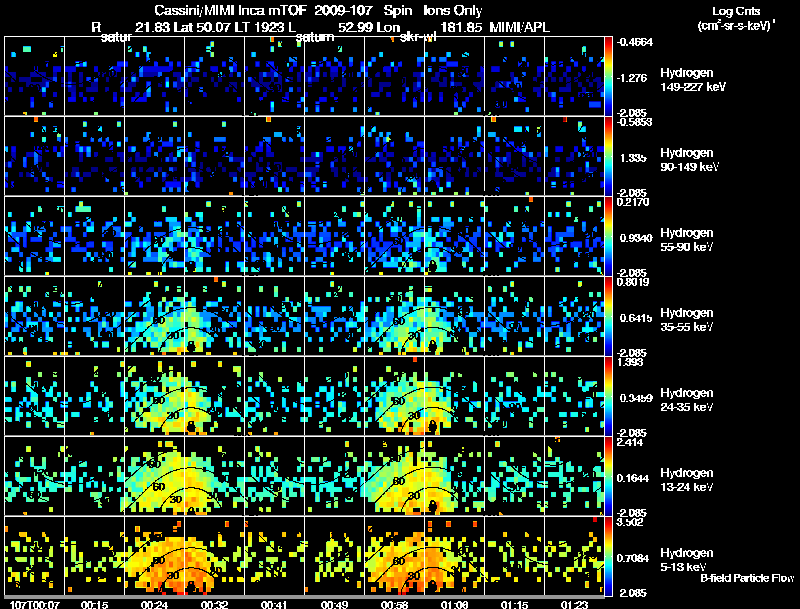Select the 5-13 keV image panel at 00:24

155,556
